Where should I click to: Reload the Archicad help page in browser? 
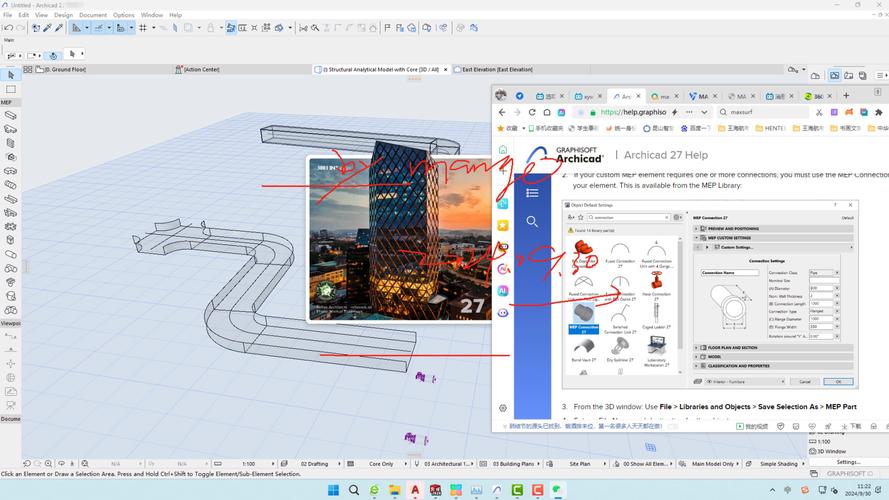click(x=532, y=112)
